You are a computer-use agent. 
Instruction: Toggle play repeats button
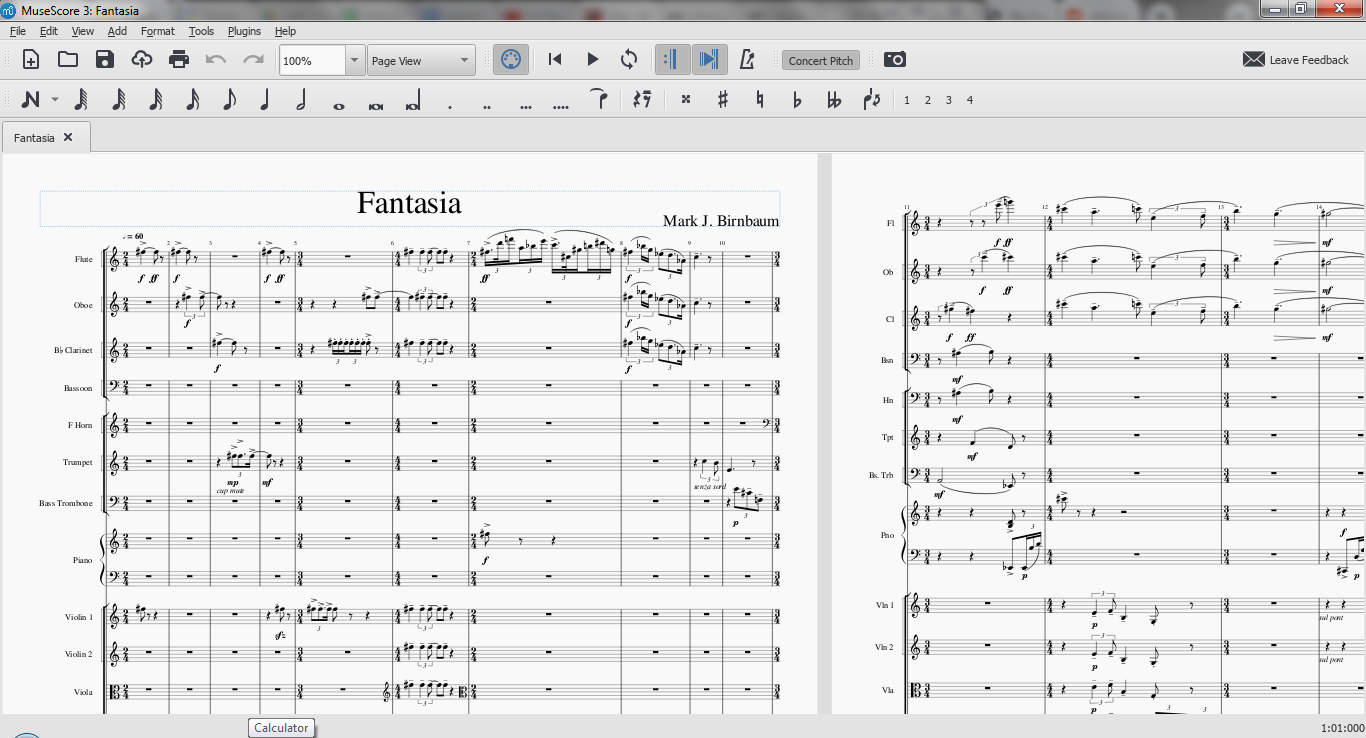click(672, 60)
